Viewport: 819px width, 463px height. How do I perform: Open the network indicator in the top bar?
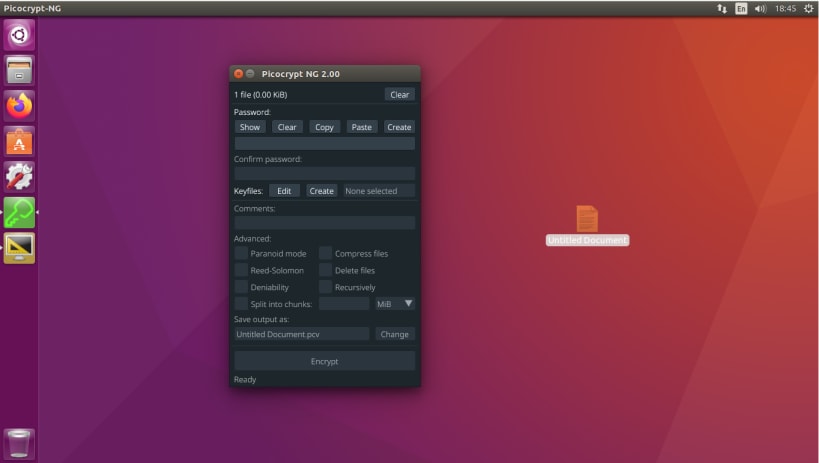(722, 8)
